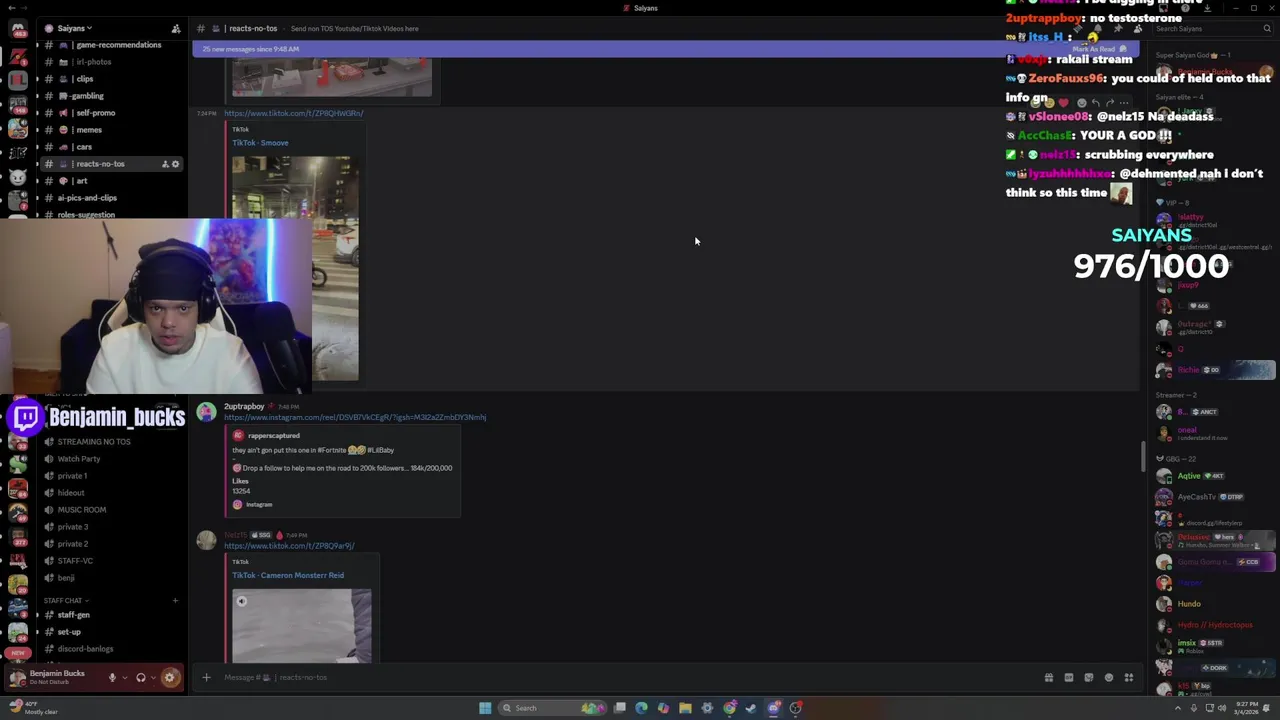
Task: Open User Settings gear icon
Action: point(170,677)
